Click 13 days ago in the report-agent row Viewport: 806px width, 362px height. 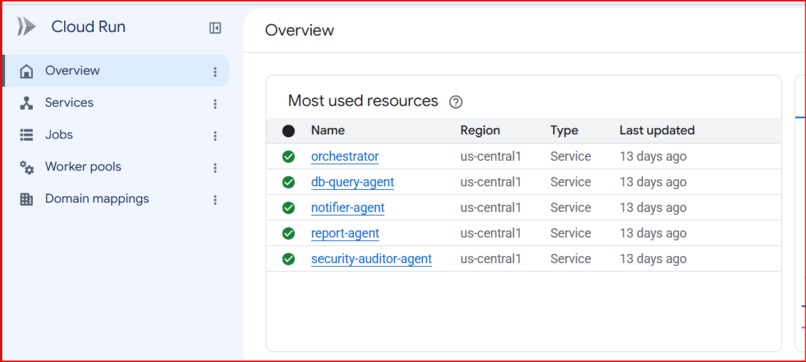pos(653,233)
